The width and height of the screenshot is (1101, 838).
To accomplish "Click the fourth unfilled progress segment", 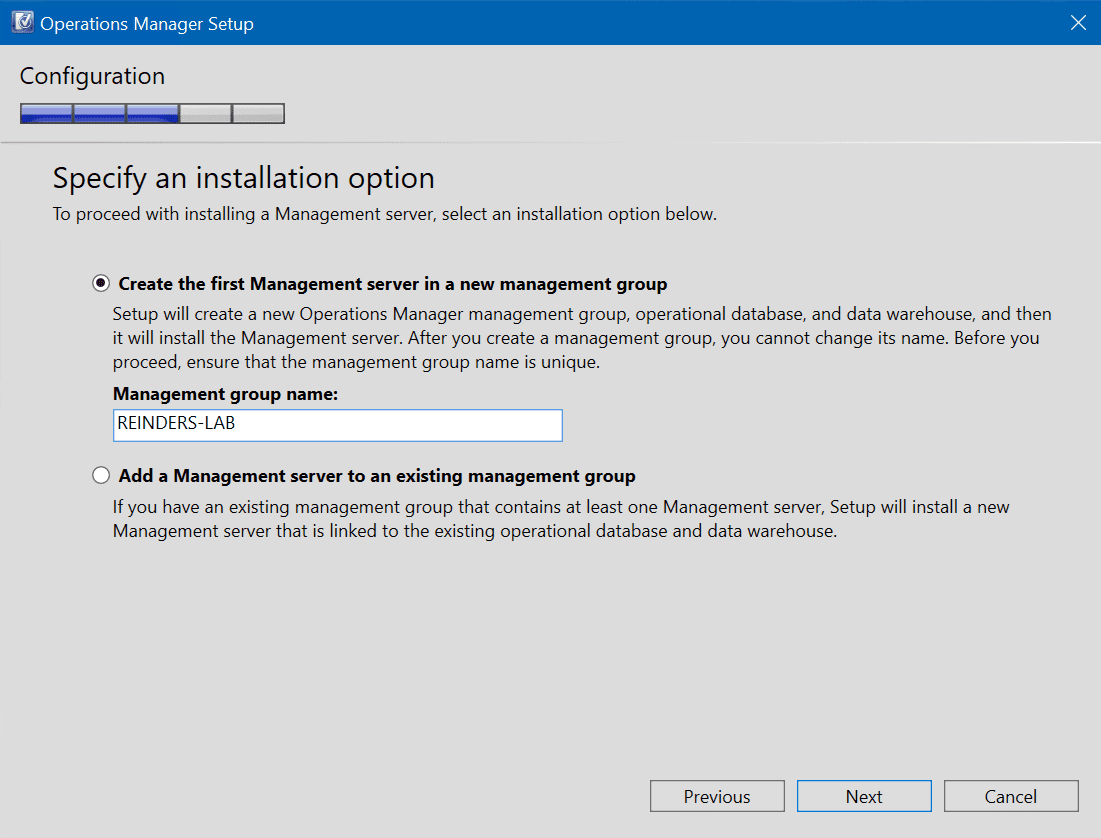I will [x=205, y=113].
